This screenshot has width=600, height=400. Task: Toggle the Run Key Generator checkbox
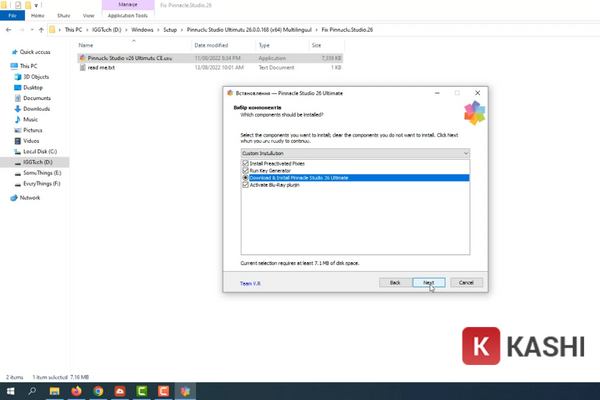245,169
